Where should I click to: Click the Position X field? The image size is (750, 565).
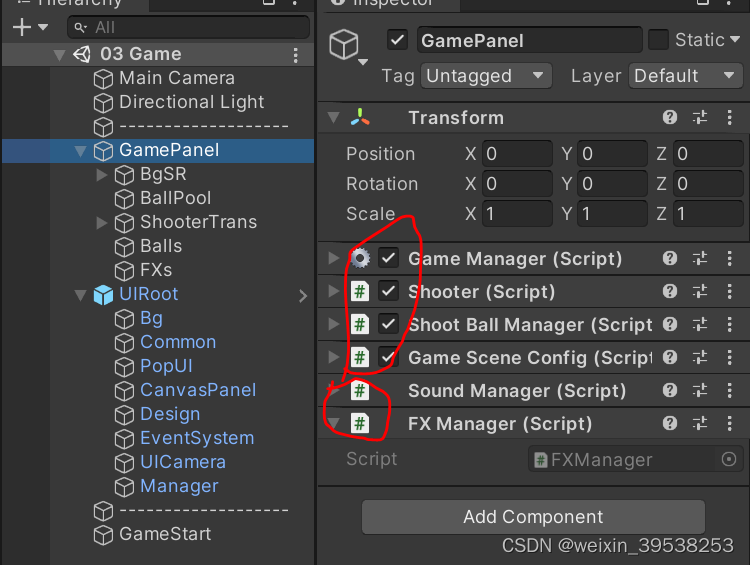tap(517, 154)
